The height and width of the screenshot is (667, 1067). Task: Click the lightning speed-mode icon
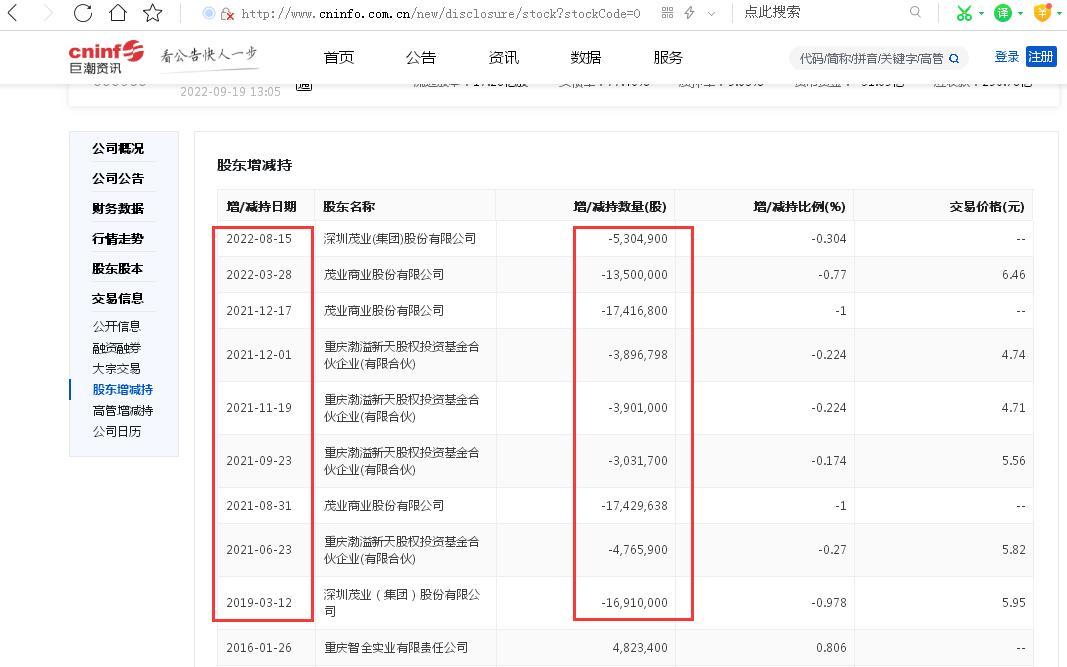[x=689, y=13]
